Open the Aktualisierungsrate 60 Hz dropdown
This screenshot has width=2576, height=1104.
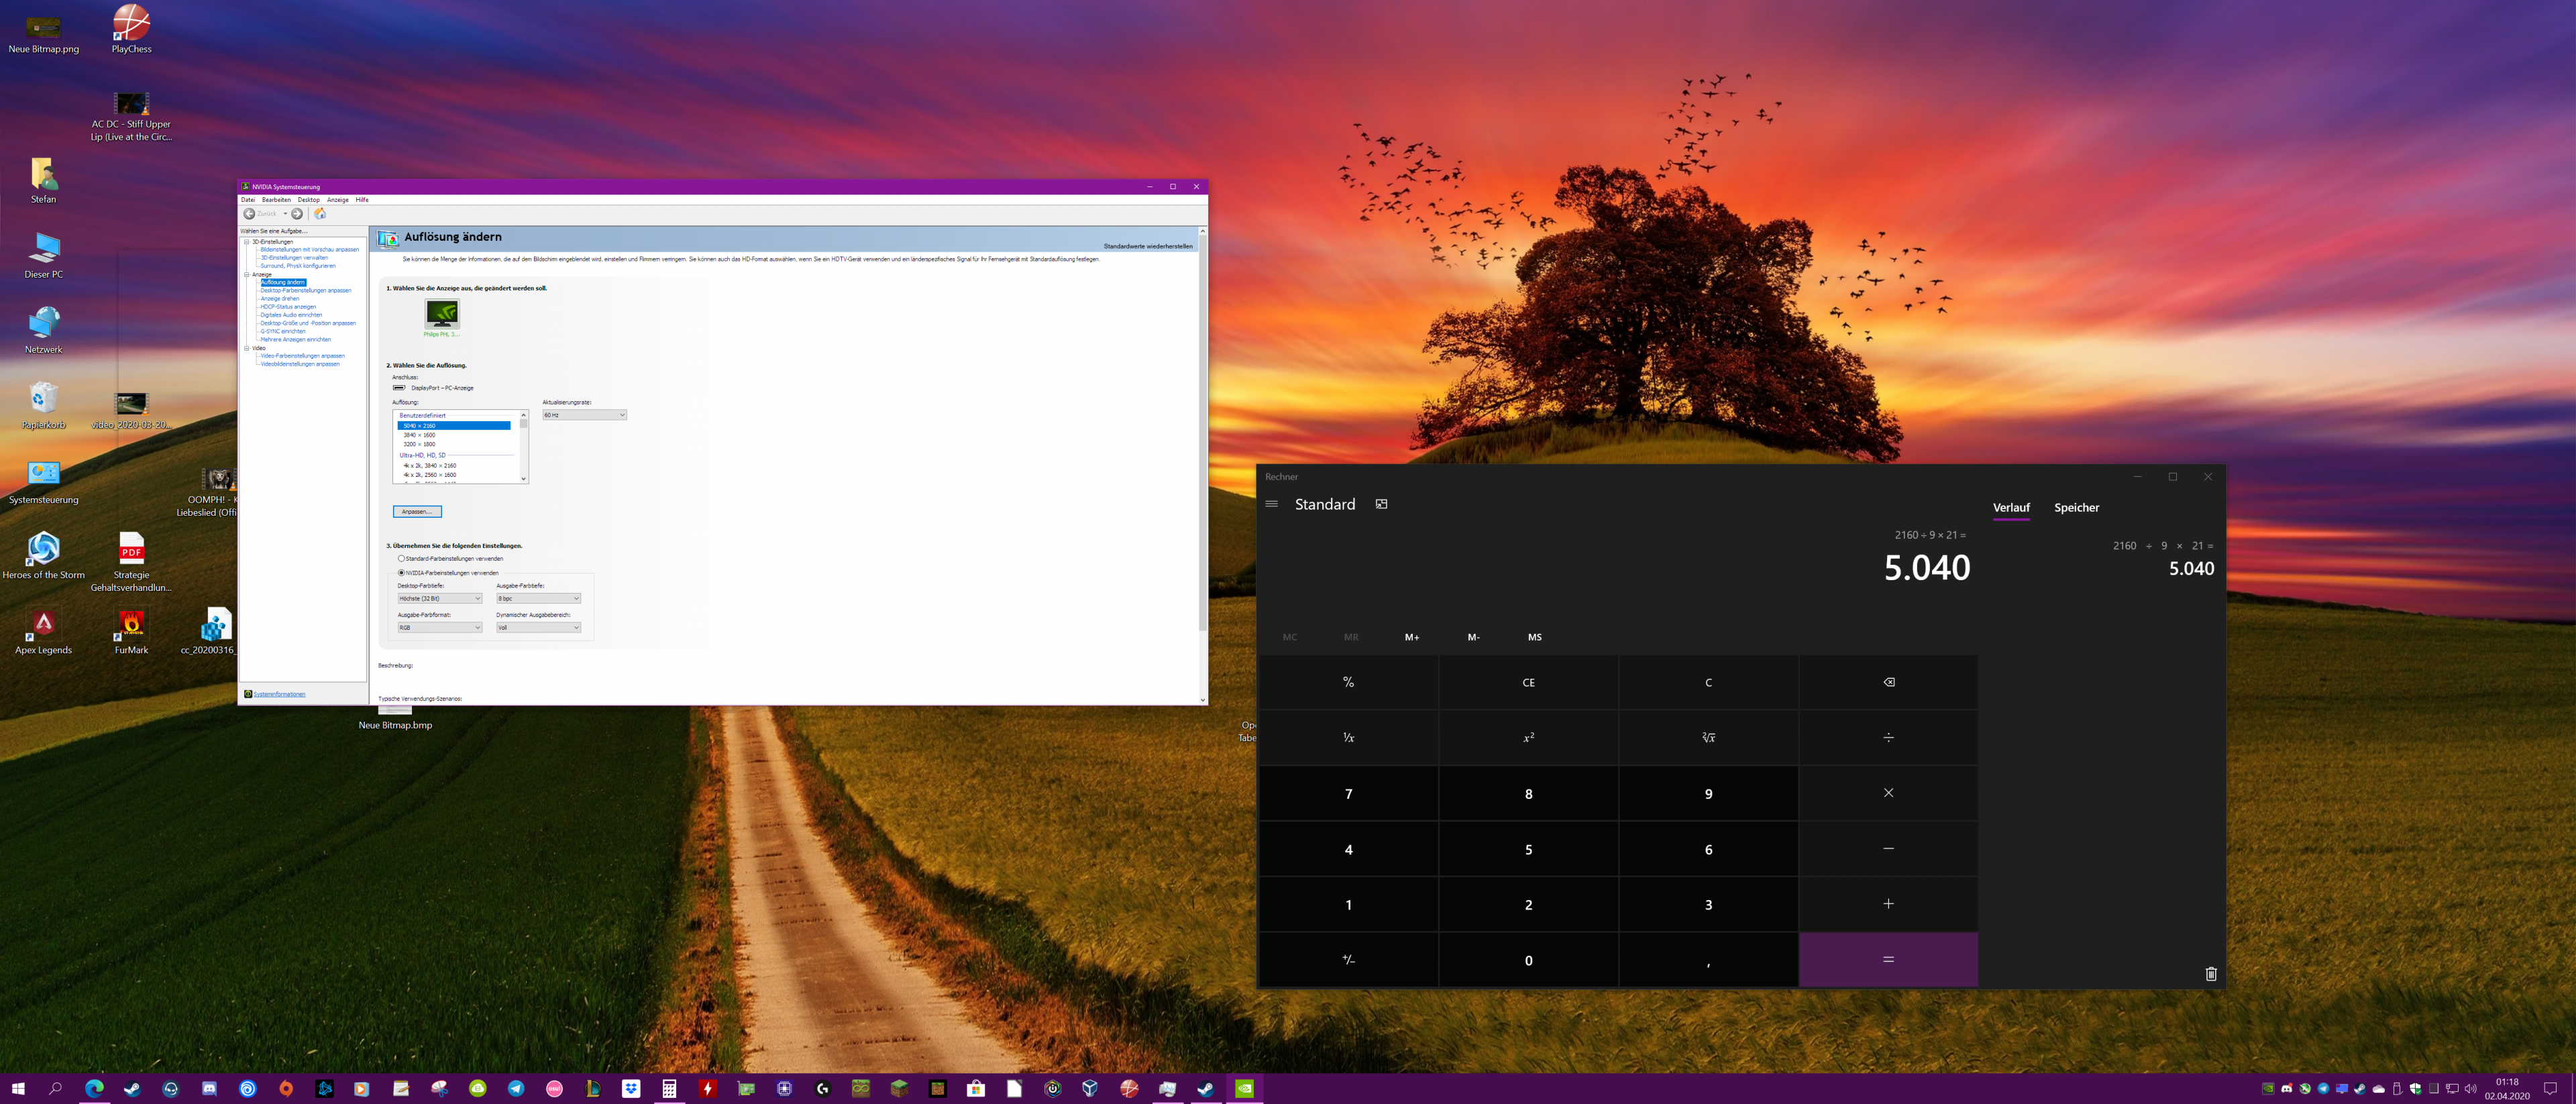coord(584,415)
